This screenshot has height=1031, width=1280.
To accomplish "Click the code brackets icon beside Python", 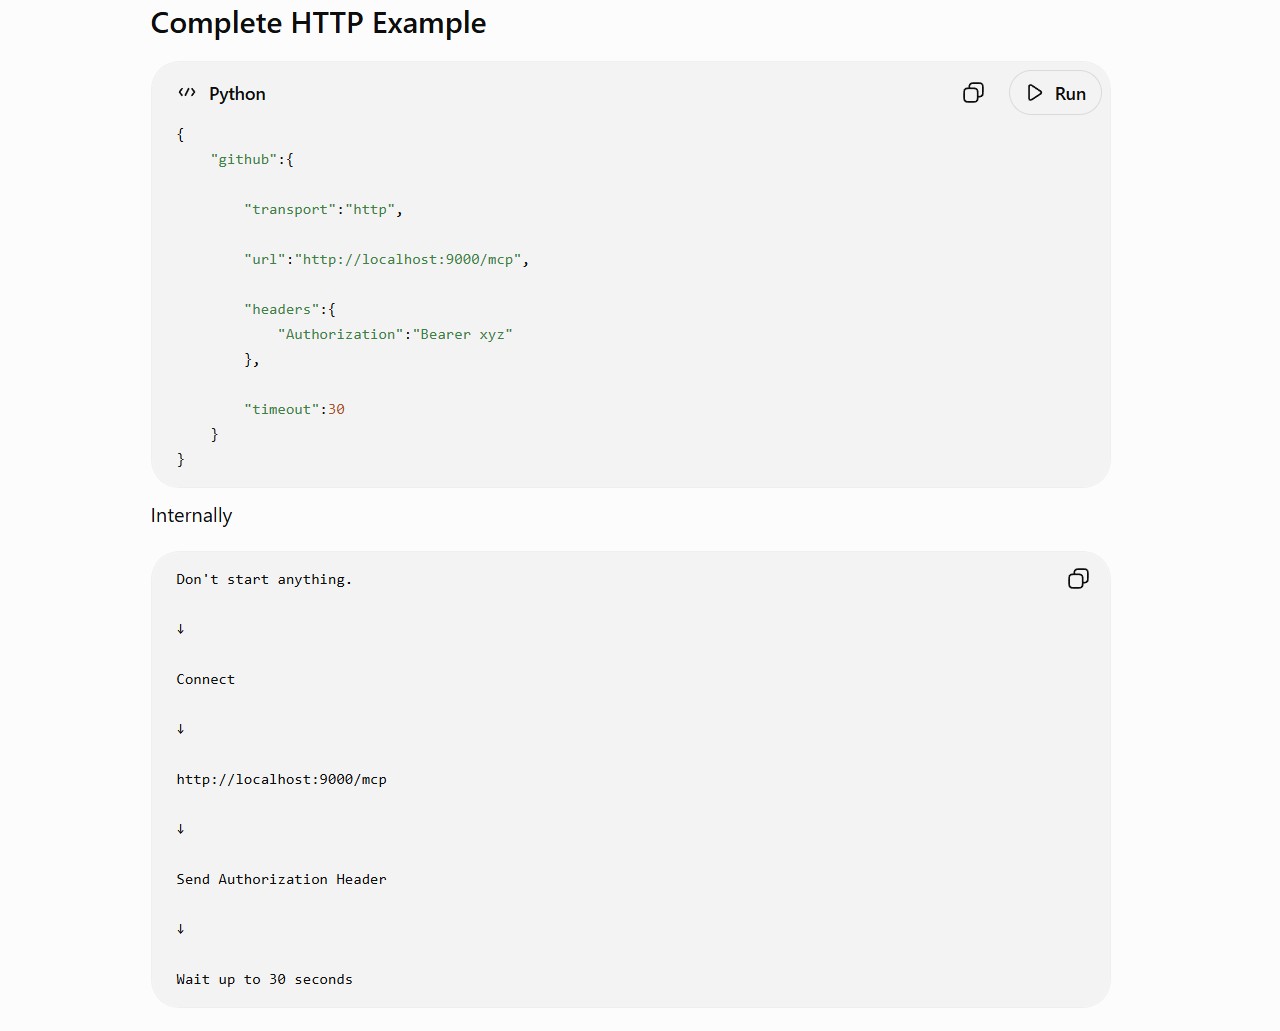I will (x=187, y=93).
